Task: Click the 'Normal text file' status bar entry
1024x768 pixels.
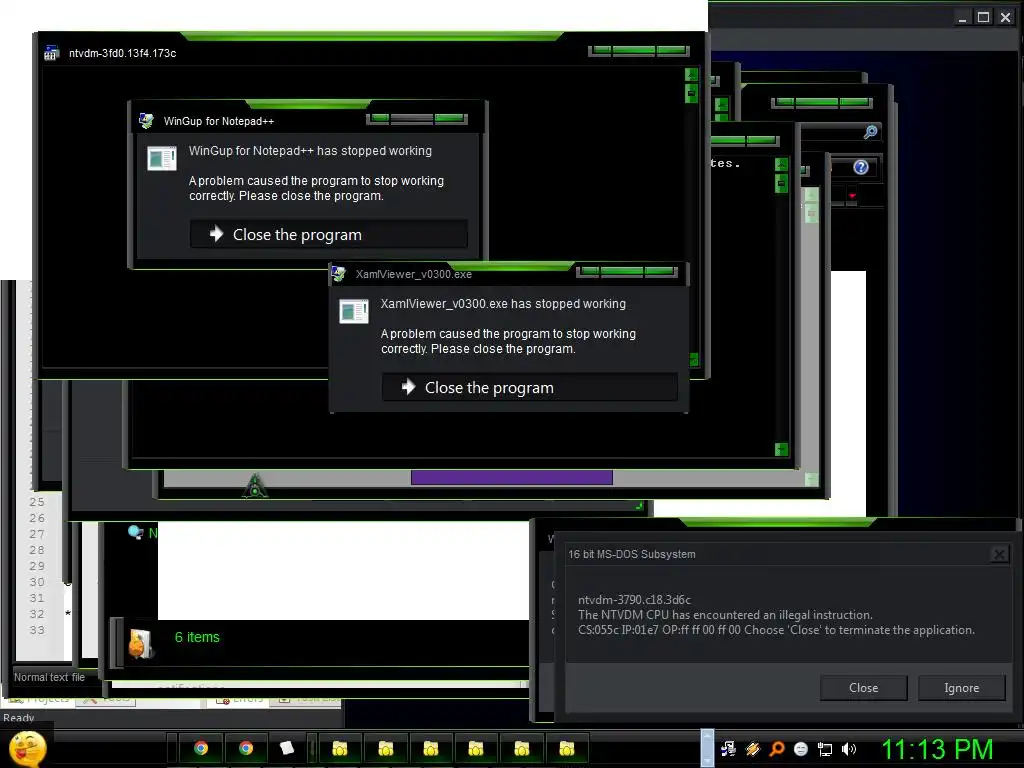Action: 50,677
